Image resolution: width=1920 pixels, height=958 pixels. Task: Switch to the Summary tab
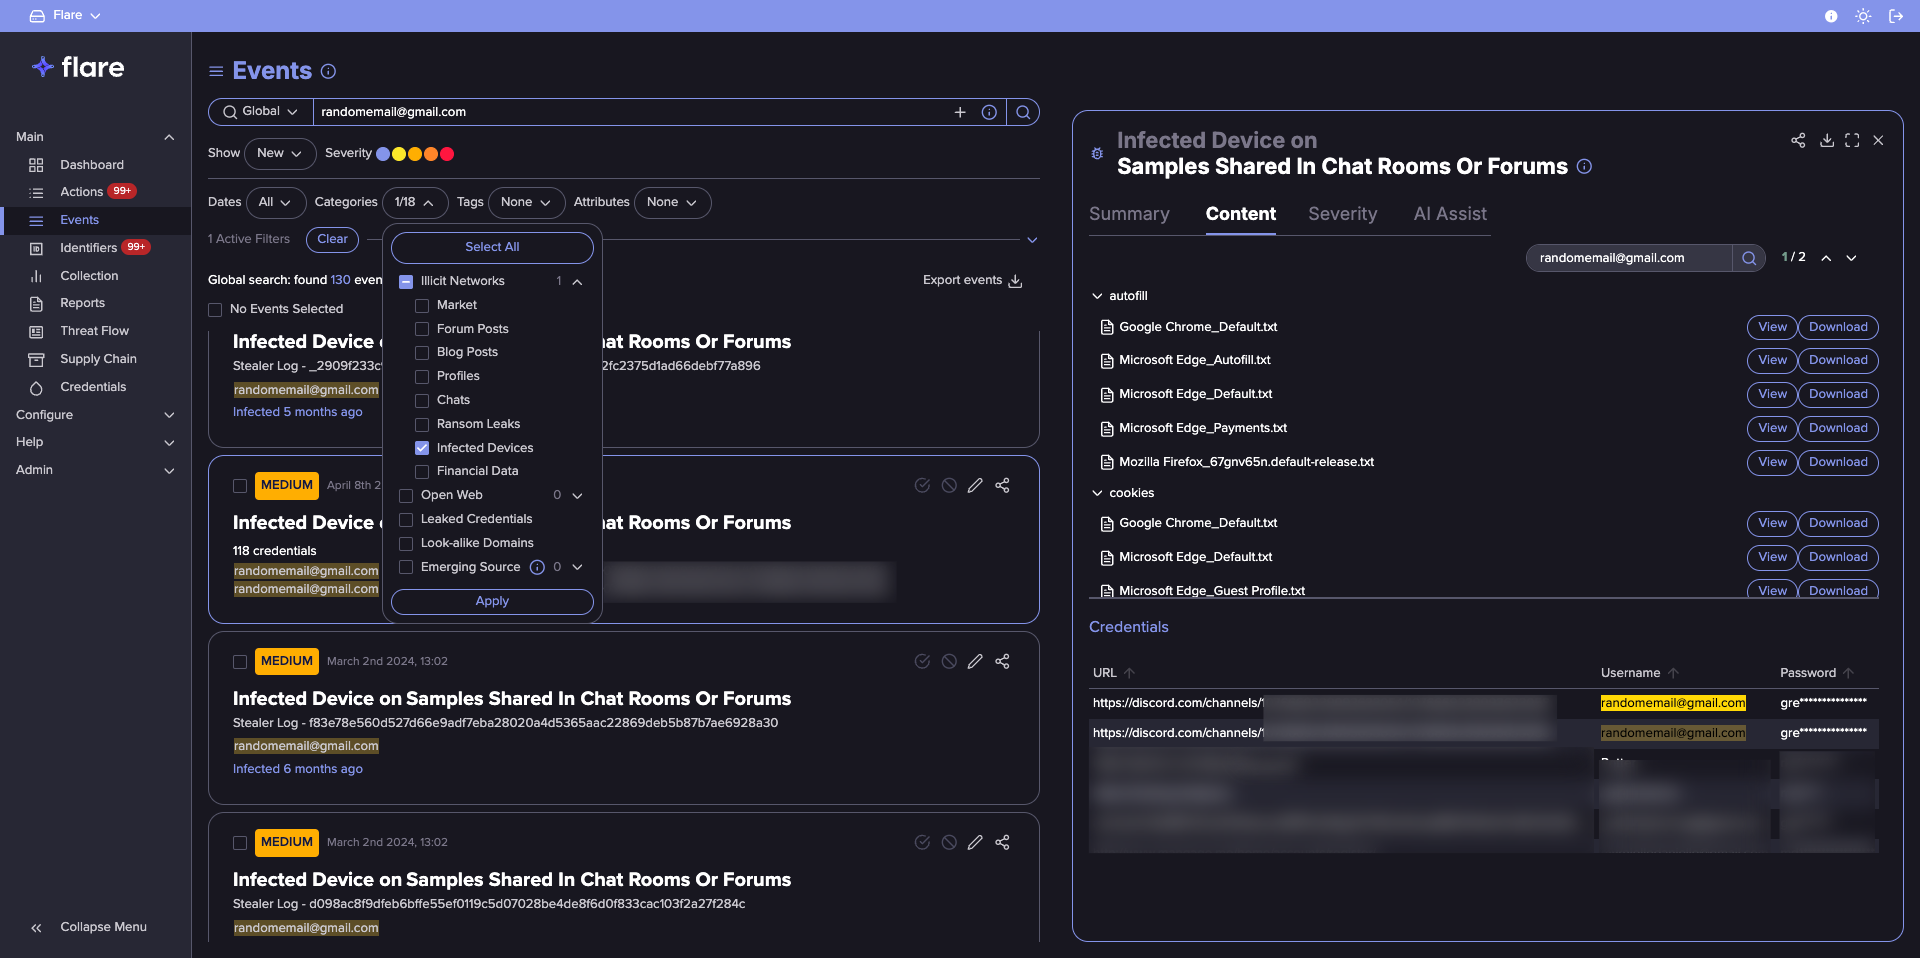point(1129,214)
